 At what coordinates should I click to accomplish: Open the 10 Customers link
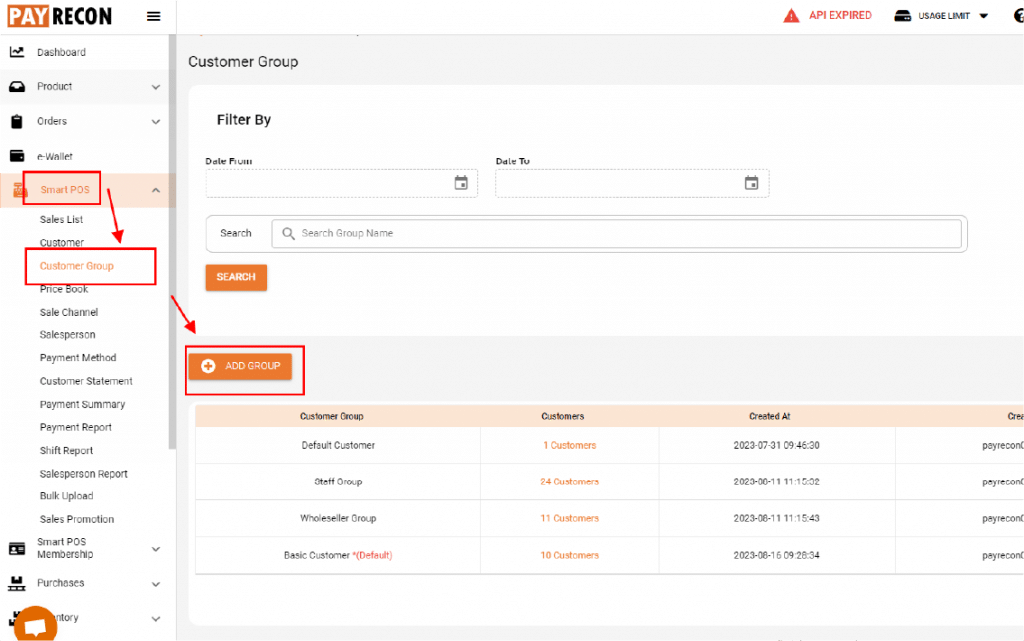(569, 555)
